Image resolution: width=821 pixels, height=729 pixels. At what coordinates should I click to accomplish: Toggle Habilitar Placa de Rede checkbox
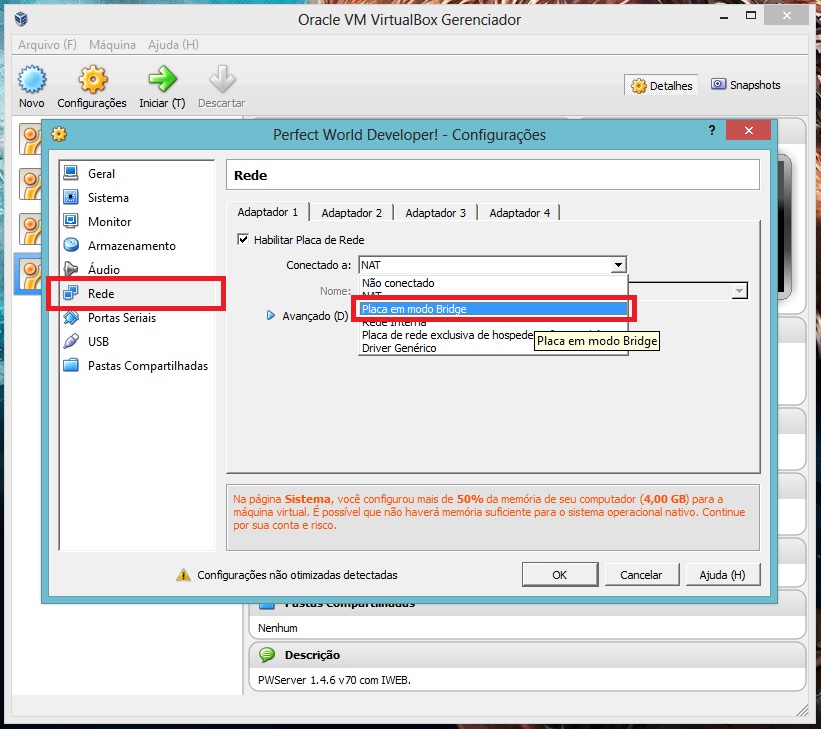click(x=243, y=239)
